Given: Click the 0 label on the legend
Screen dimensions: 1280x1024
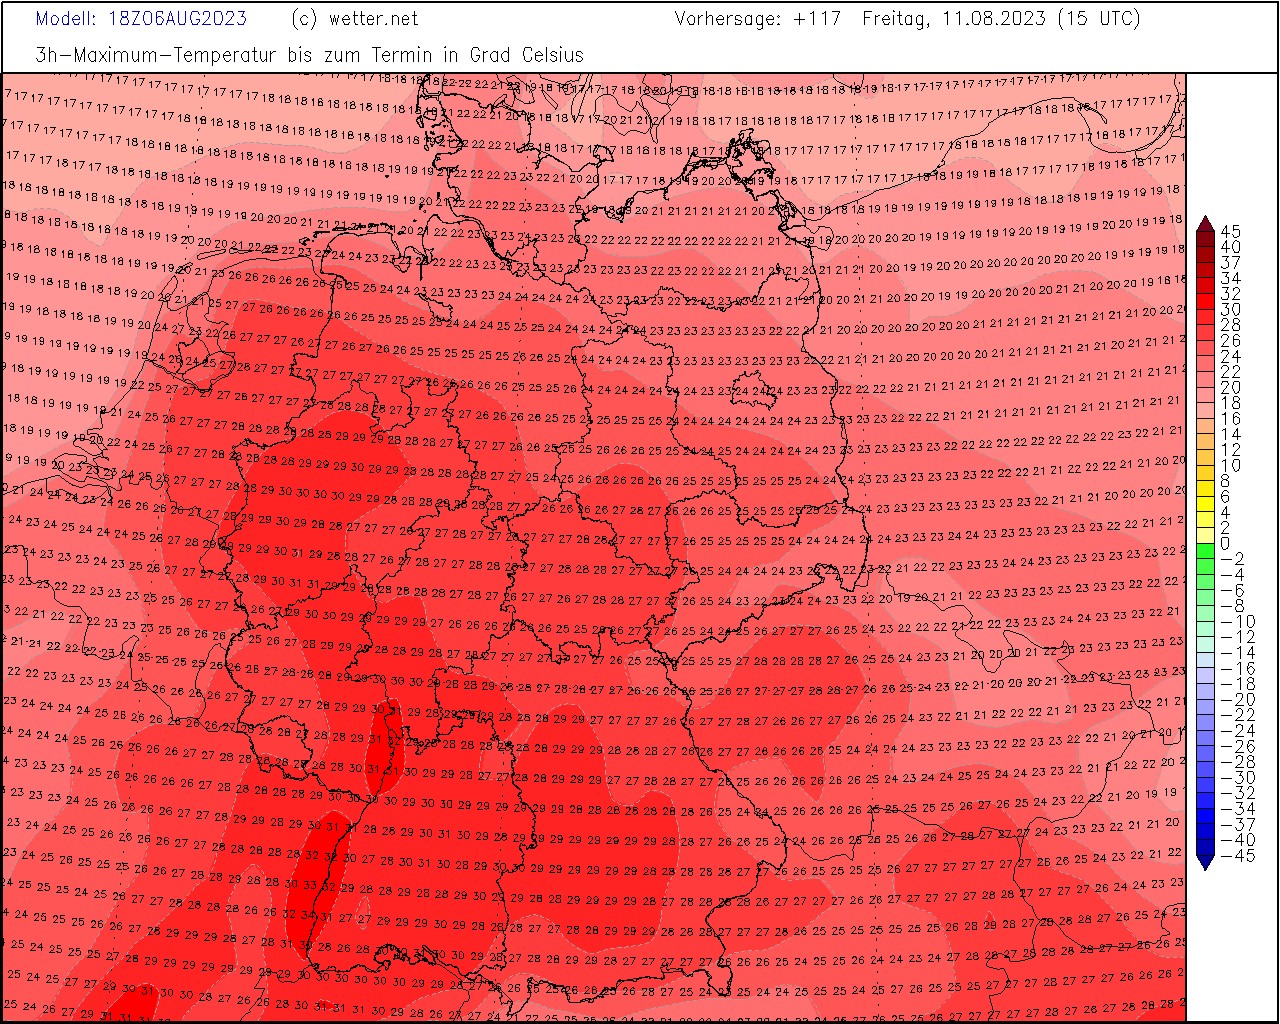Looking at the screenshot, I should click(x=1226, y=544).
